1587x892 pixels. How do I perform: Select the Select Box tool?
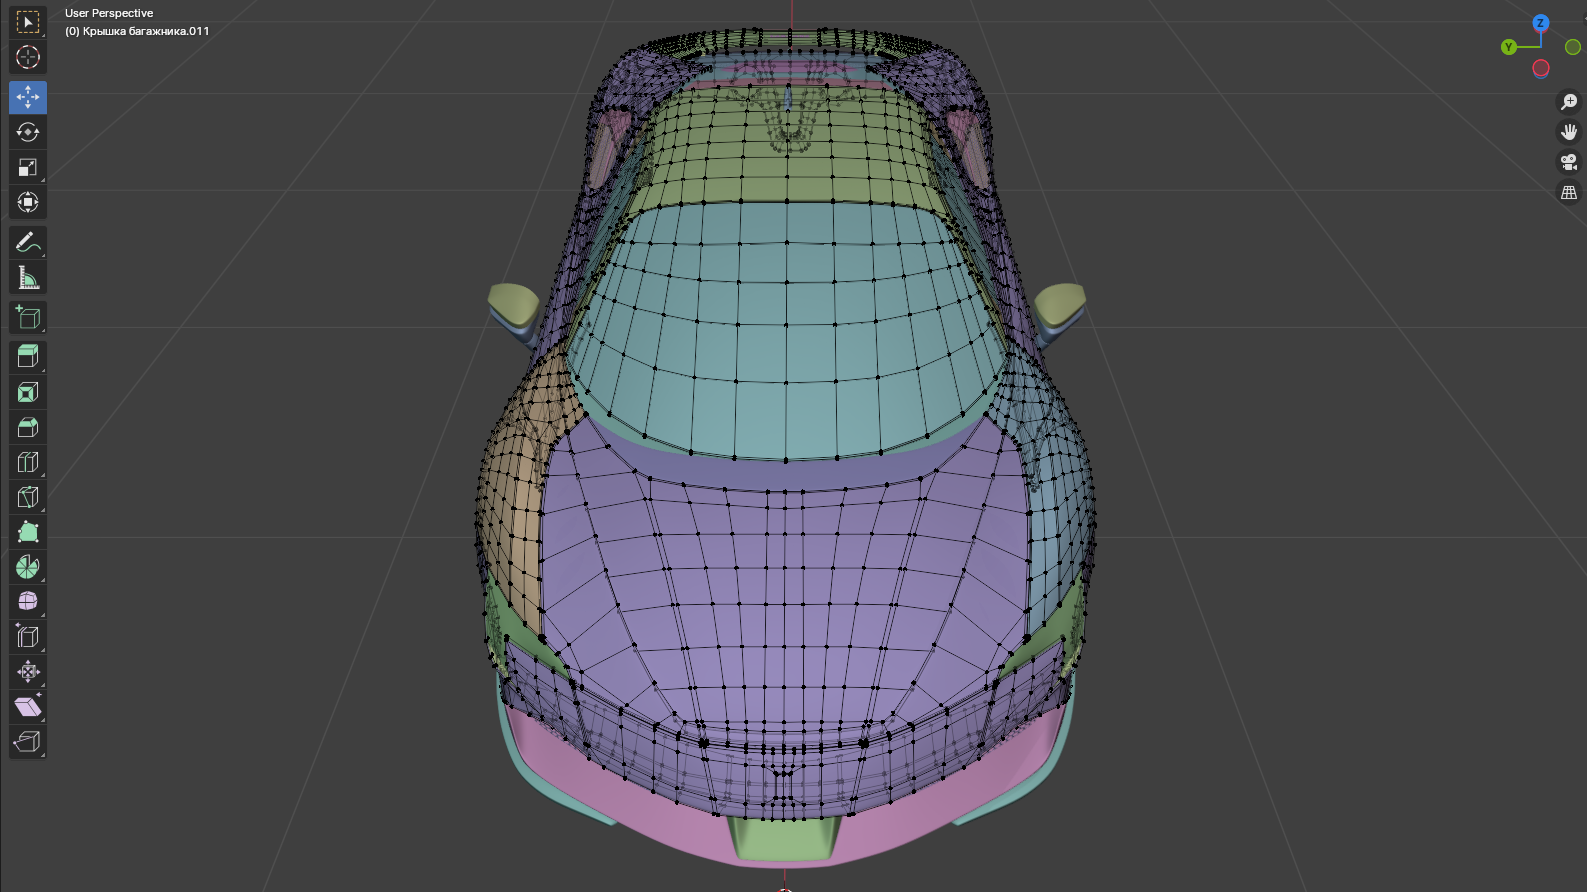(28, 22)
